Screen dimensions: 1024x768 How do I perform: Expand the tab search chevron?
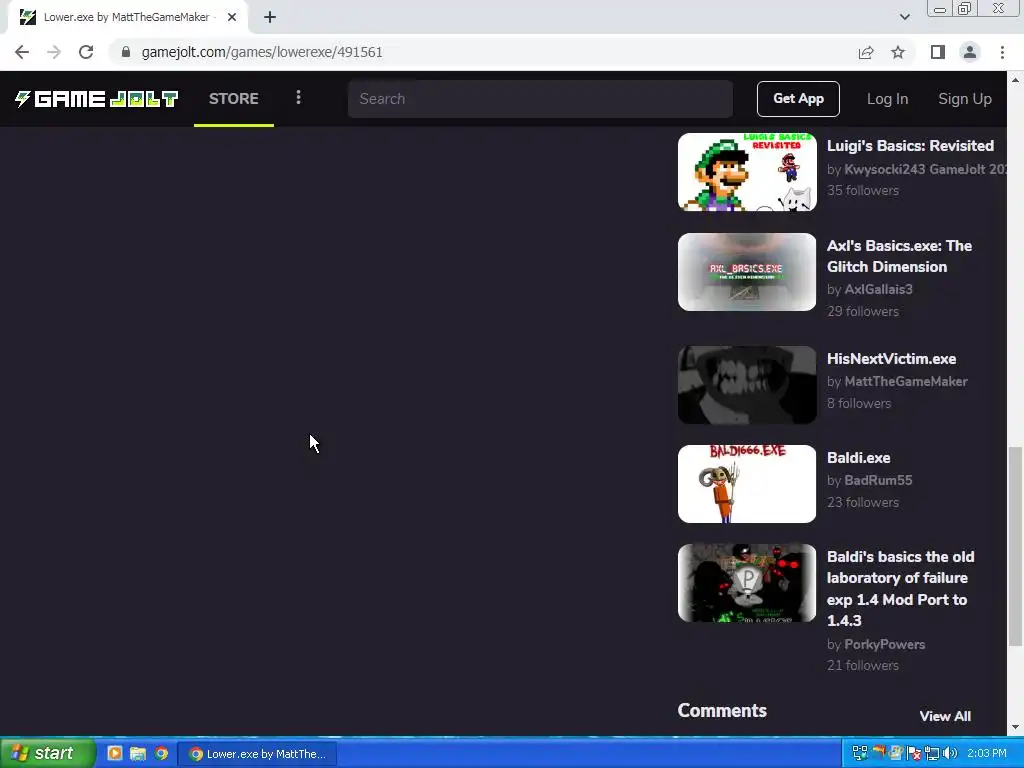(904, 17)
